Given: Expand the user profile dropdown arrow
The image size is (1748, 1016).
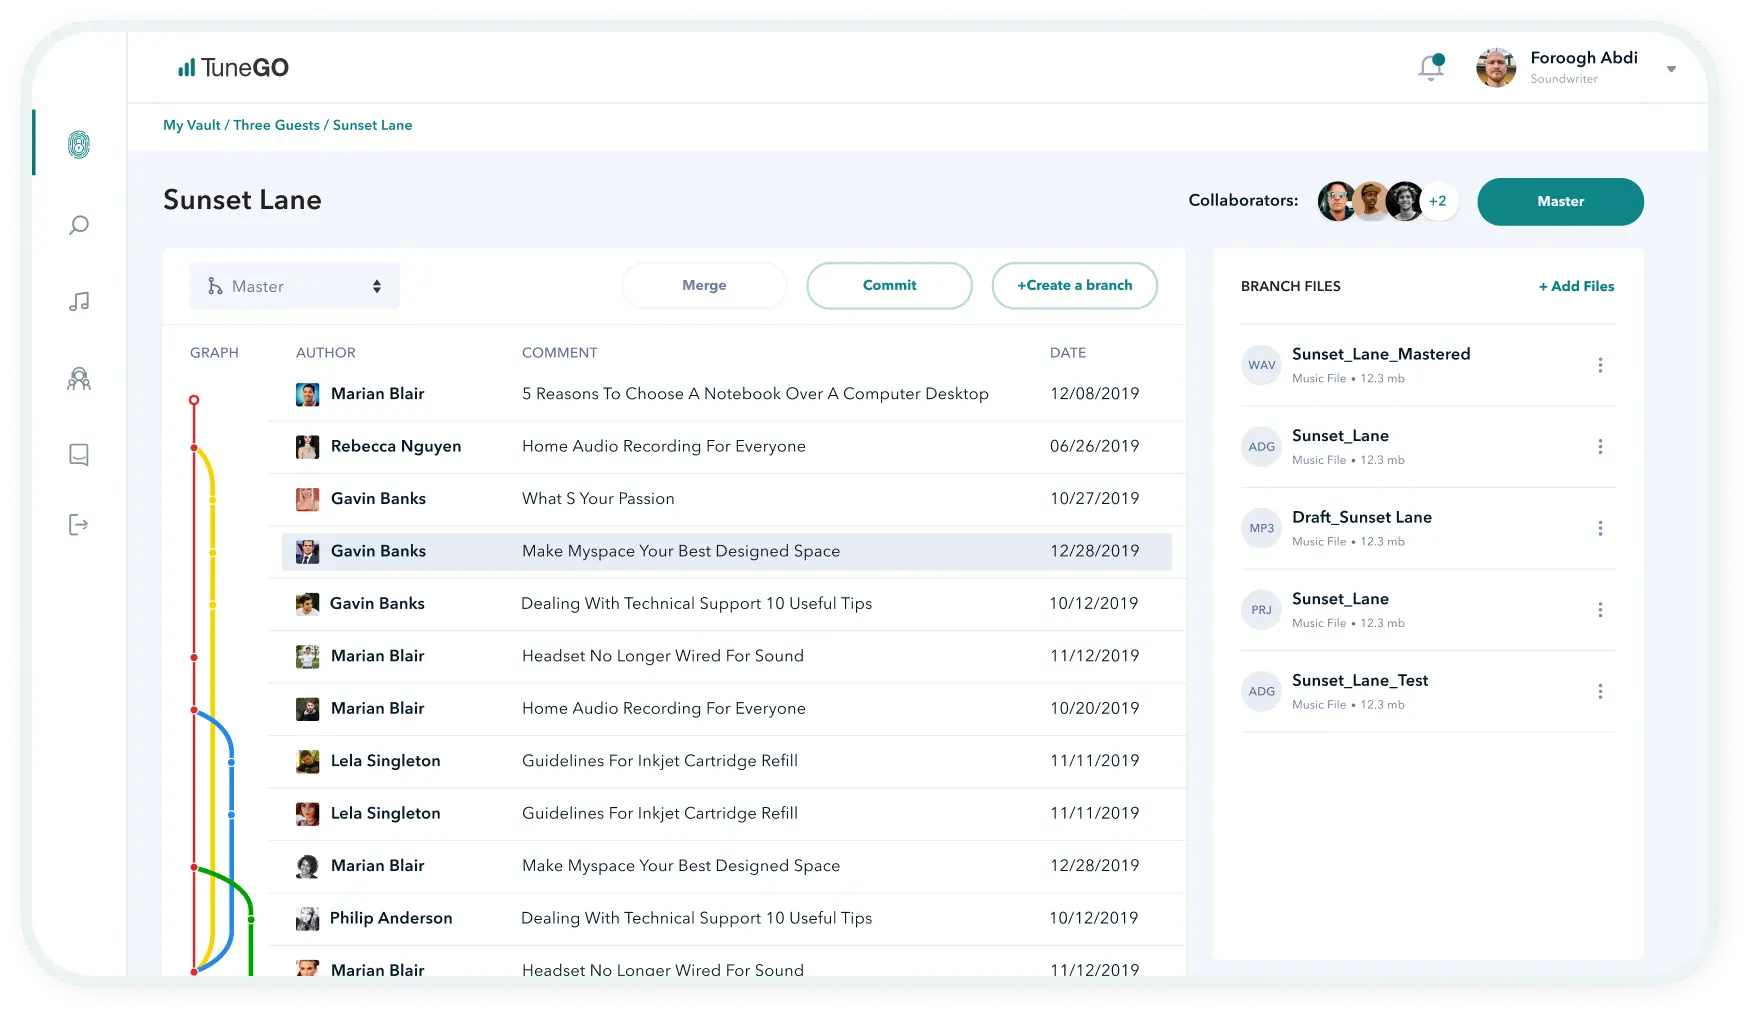Looking at the screenshot, I should tap(1671, 69).
